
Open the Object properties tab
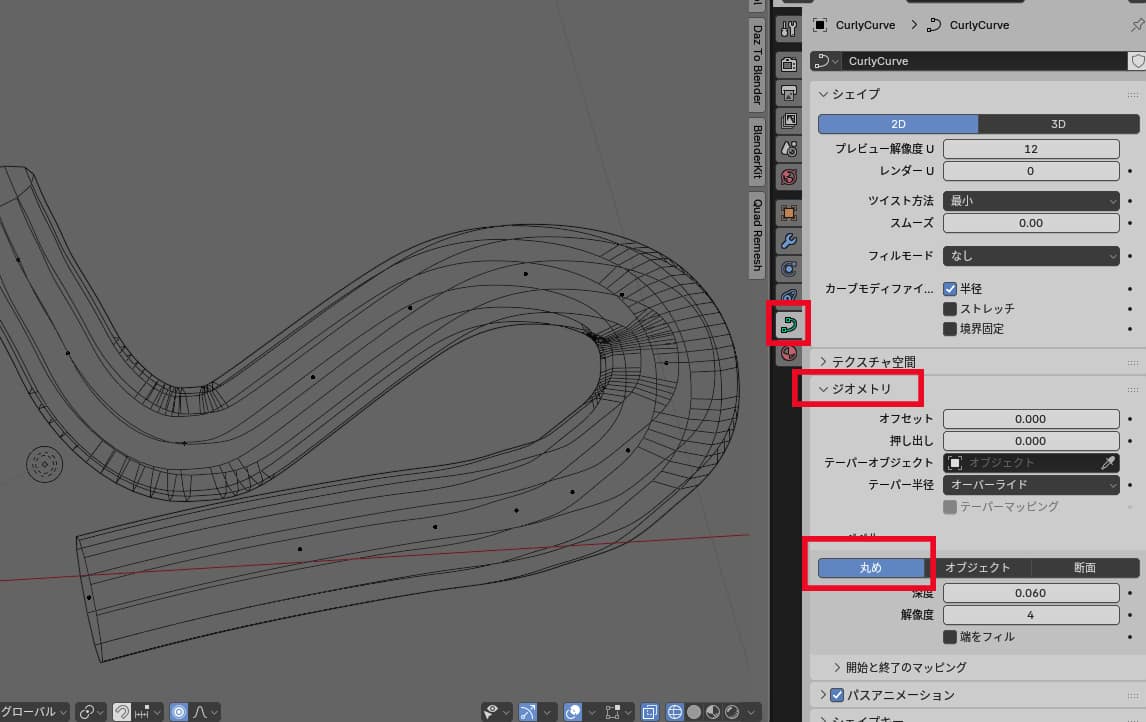click(x=788, y=213)
